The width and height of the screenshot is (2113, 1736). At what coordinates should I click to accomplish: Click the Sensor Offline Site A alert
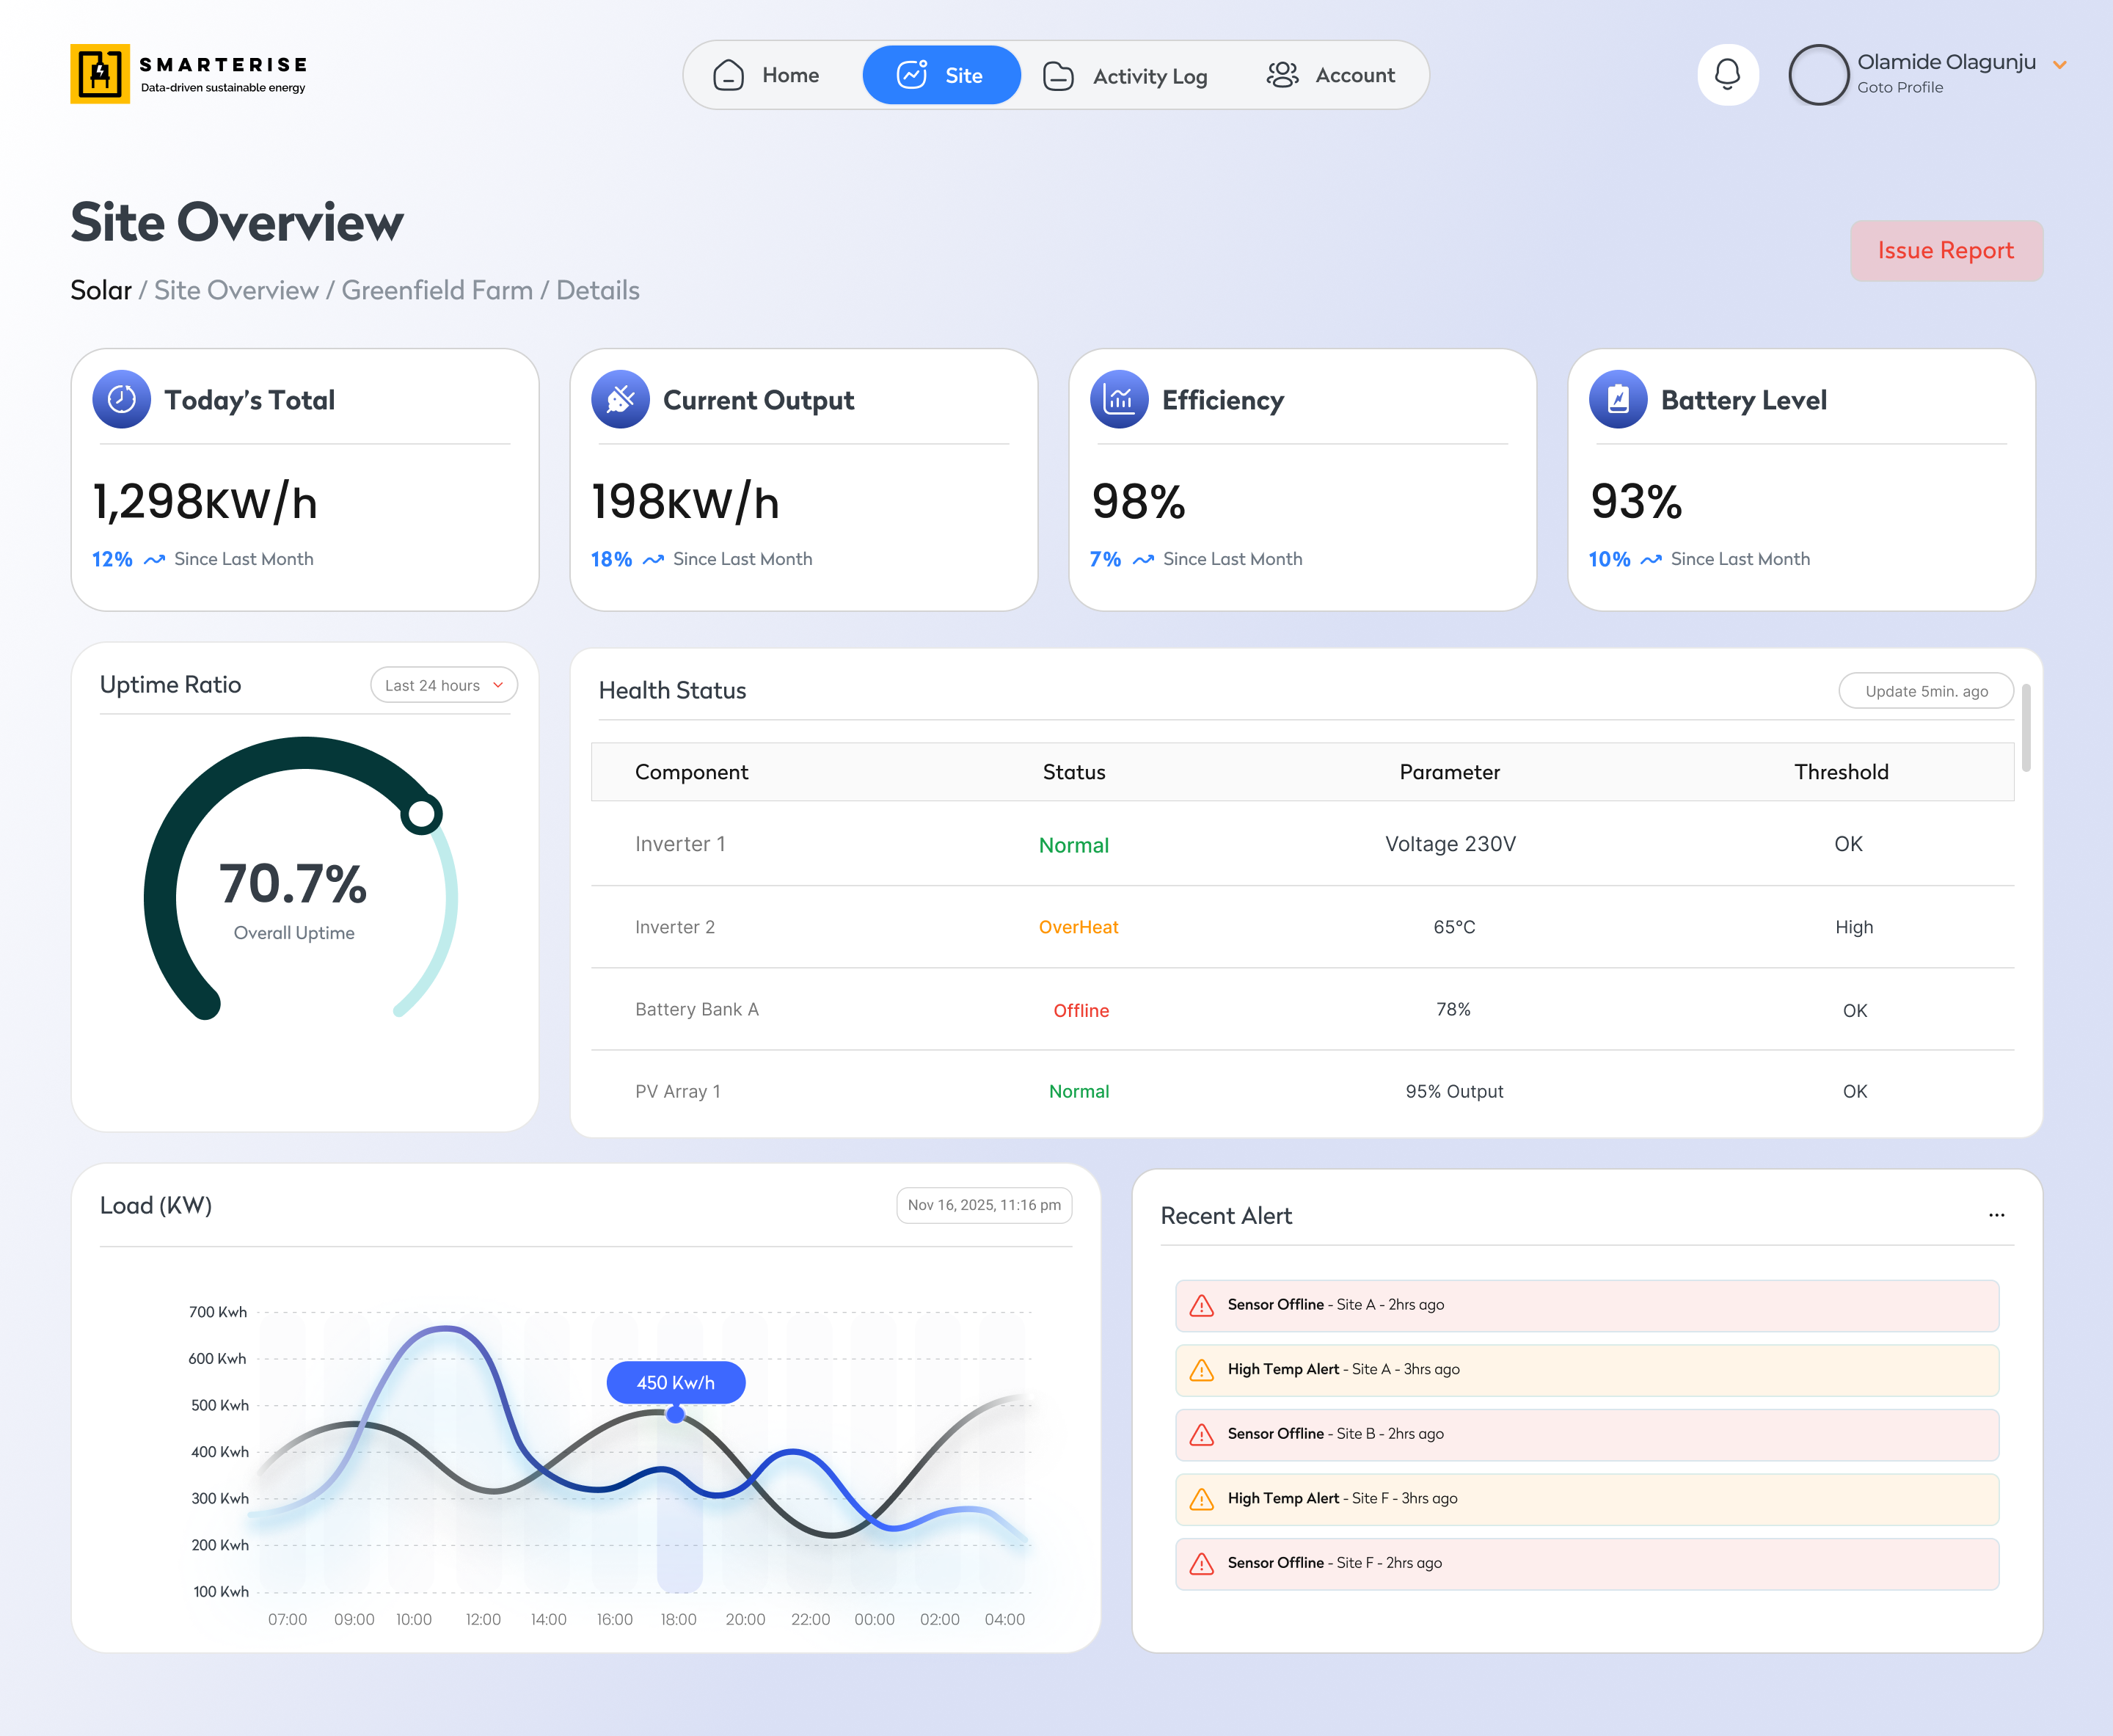click(1587, 1306)
